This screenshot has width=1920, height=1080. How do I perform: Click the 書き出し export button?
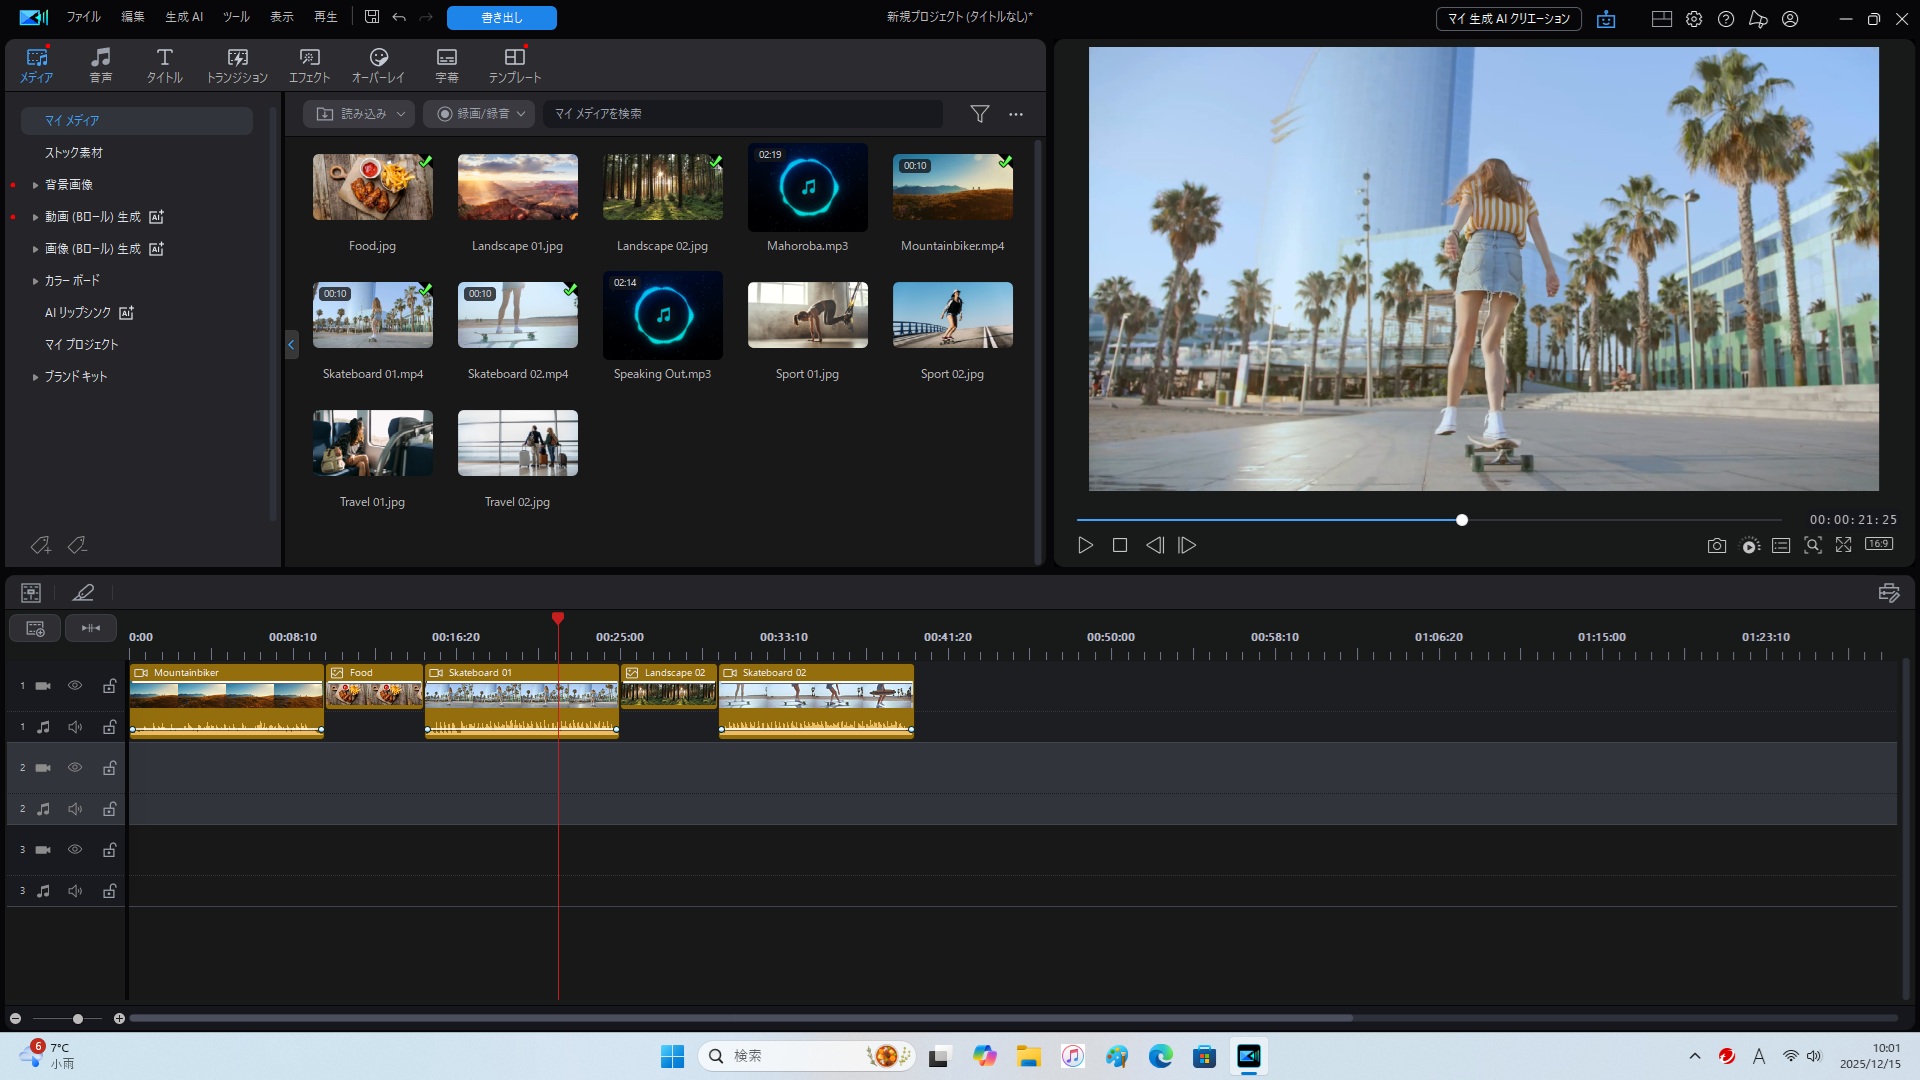click(x=501, y=18)
